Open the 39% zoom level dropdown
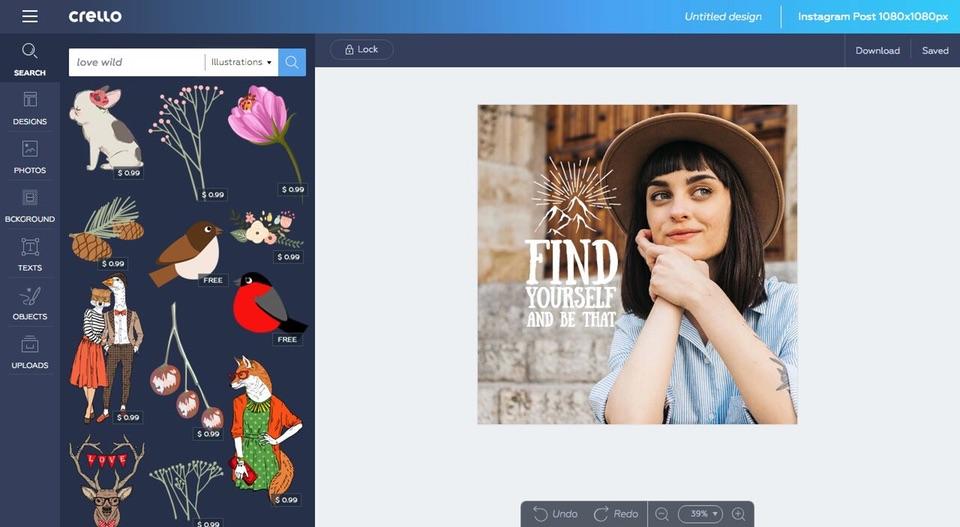 [x=700, y=514]
